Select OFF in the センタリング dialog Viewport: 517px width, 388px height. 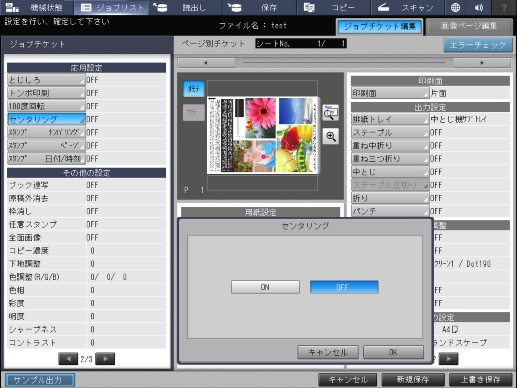[344, 287]
